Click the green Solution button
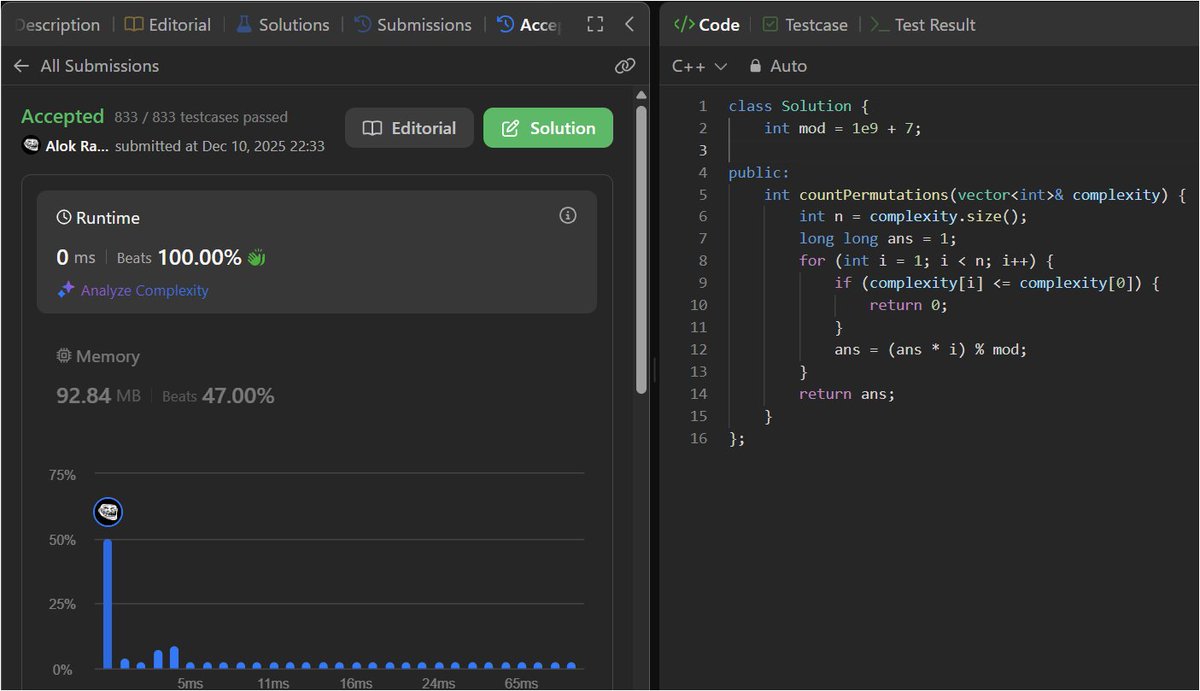Viewport: 1200px width, 691px height. pyautogui.click(x=548, y=128)
